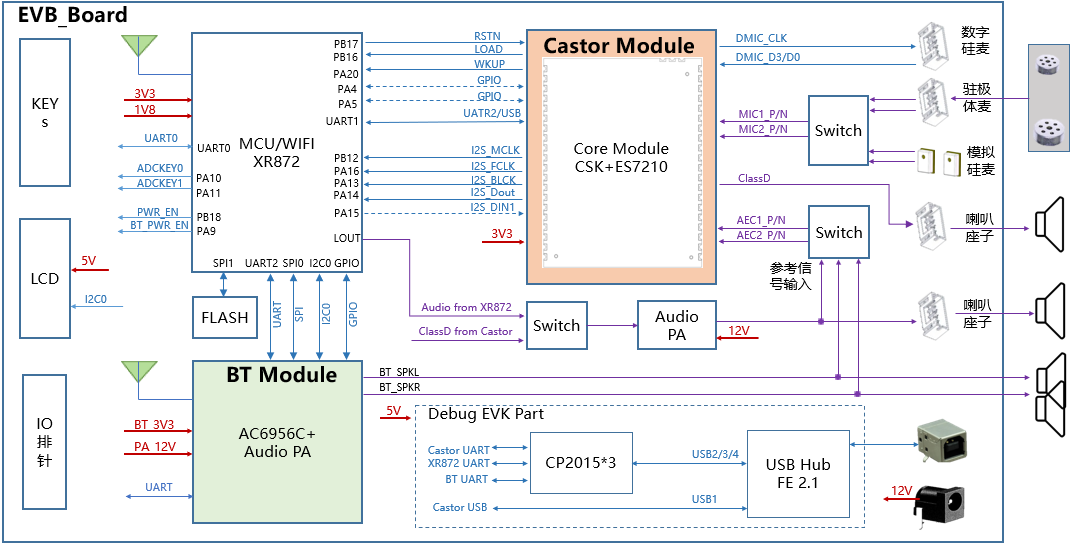Click the MIC1_P/N label
The height and width of the screenshot is (545, 1074).
[762, 113]
